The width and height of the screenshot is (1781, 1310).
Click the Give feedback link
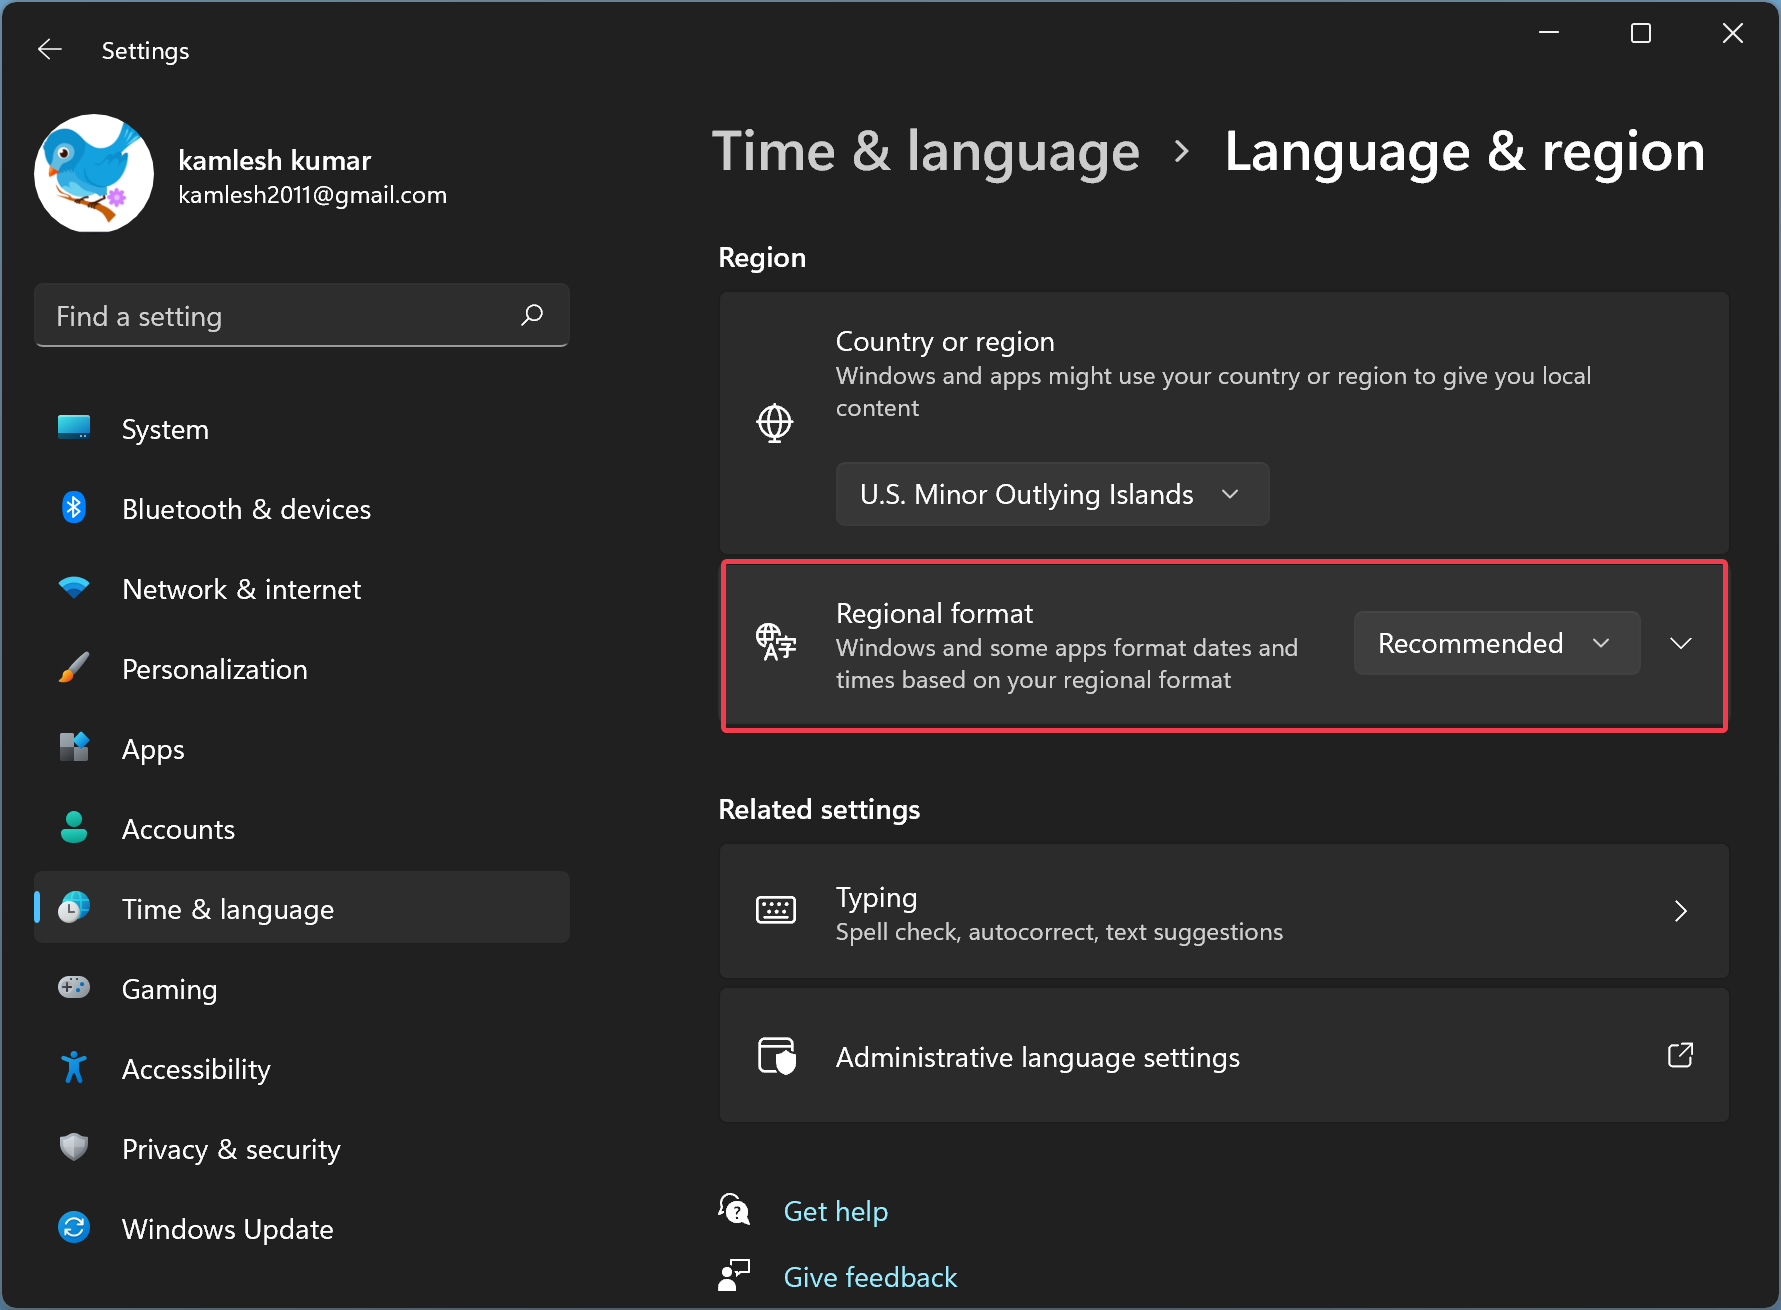pyautogui.click(x=870, y=1277)
